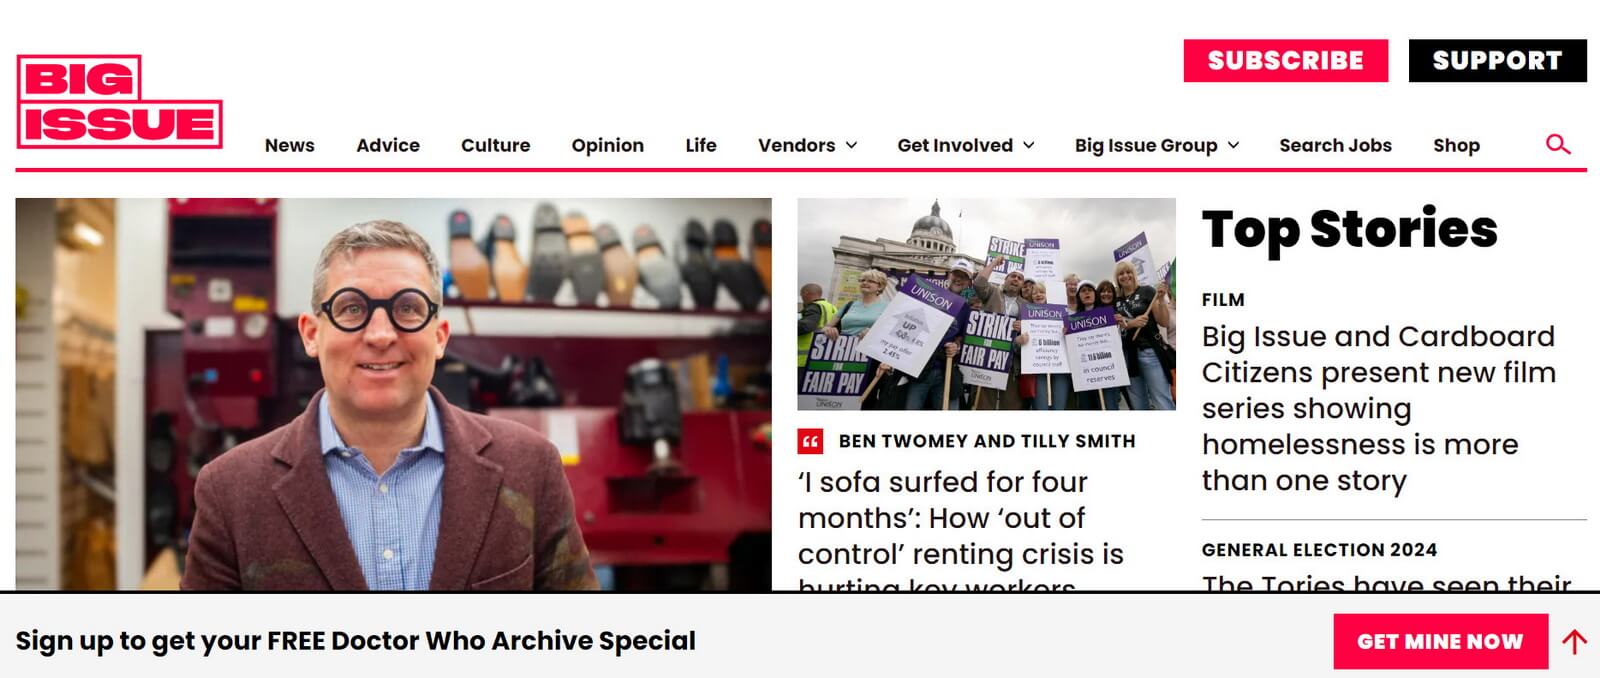Image resolution: width=1600 pixels, height=678 pixels.
Task: Open the search magnifier icon
Action: point(1558,144)
